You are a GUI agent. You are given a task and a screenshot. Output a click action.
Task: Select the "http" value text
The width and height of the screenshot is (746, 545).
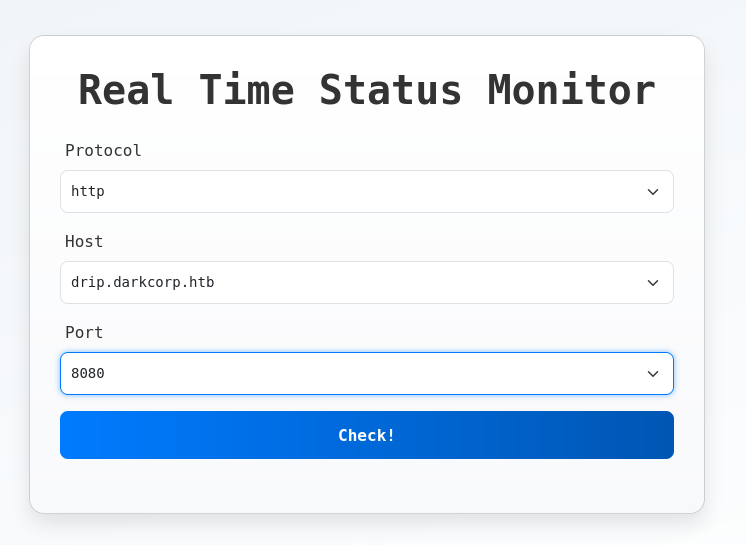[88, 191]
